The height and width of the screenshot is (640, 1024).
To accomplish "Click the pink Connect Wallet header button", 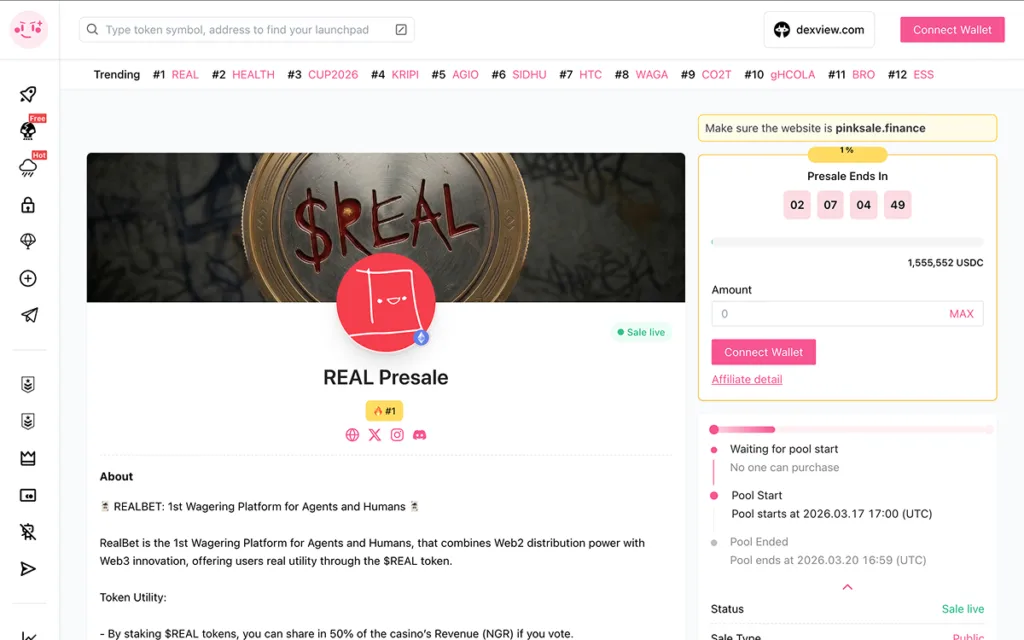I will point(952,29).
